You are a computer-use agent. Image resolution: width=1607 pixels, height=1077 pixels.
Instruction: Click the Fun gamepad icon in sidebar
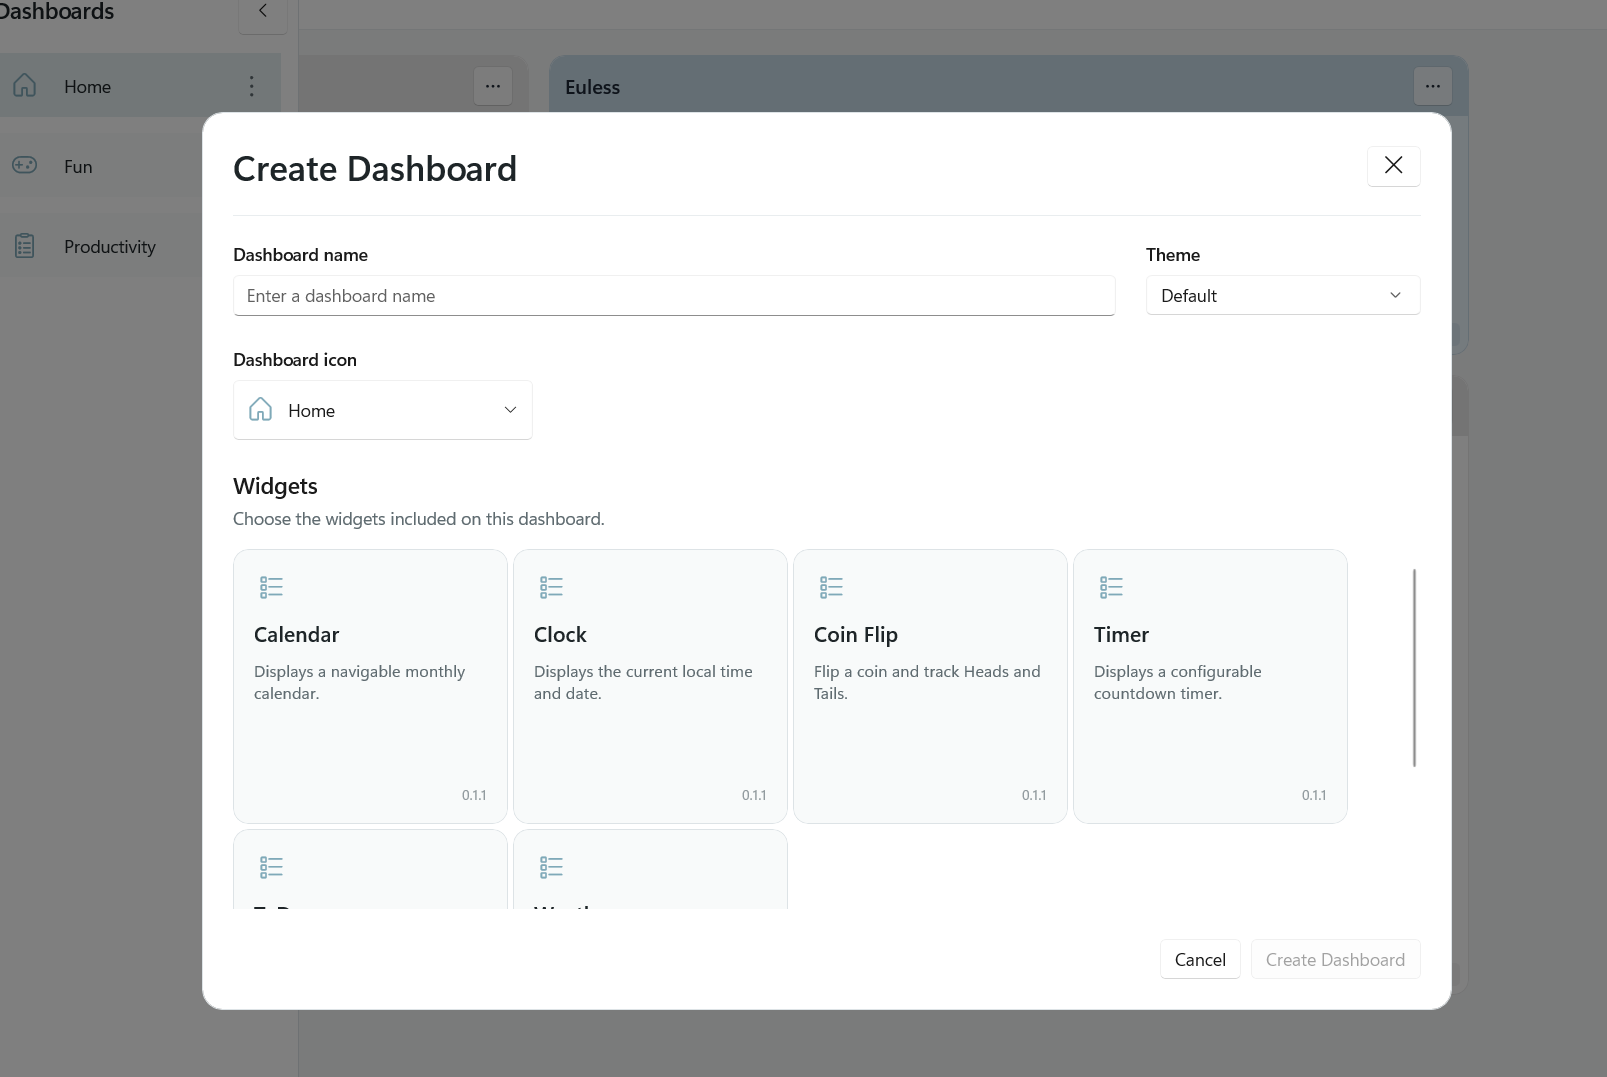25,165
